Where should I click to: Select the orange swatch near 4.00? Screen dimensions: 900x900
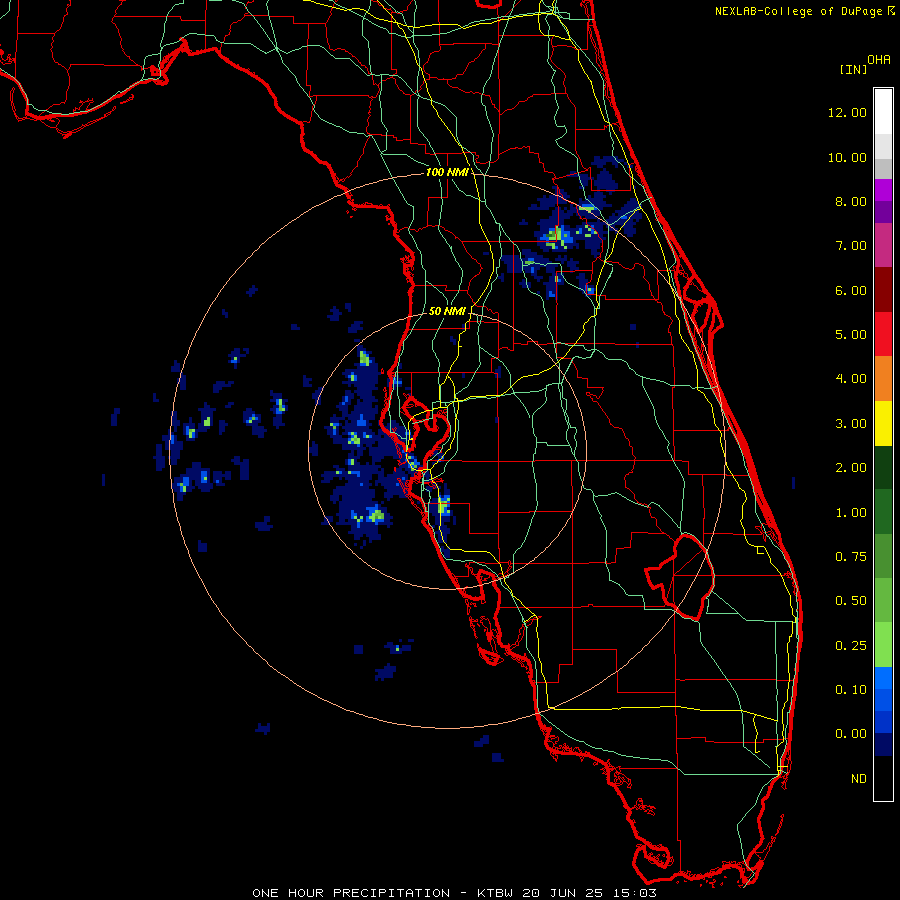tap(883, 379)
